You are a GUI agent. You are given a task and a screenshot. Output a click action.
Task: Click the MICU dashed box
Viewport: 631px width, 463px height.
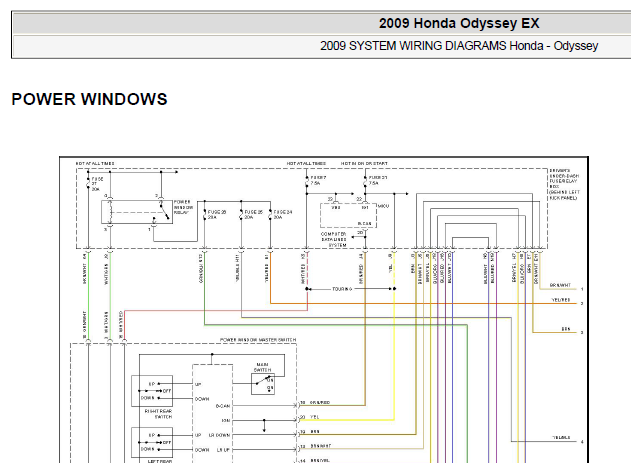(x=348, y=216)
